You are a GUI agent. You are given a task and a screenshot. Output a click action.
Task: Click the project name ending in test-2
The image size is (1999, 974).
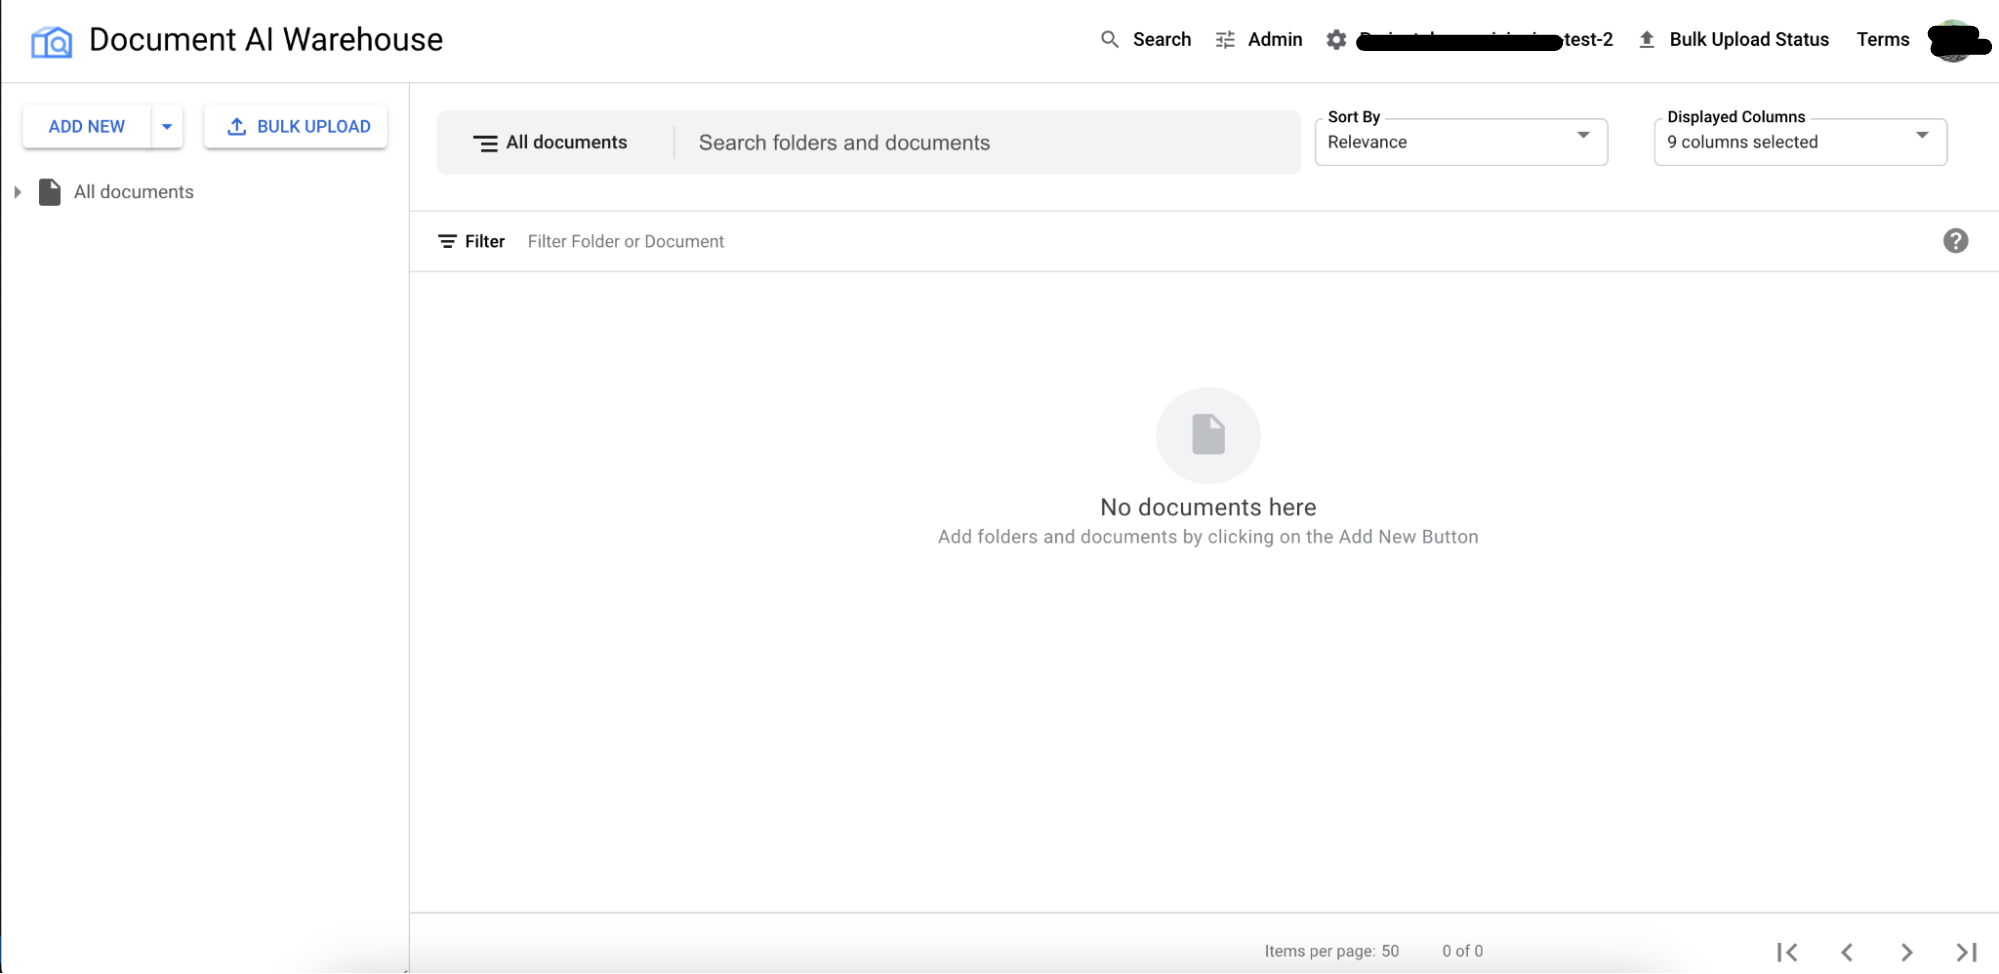coord(1485,40)
